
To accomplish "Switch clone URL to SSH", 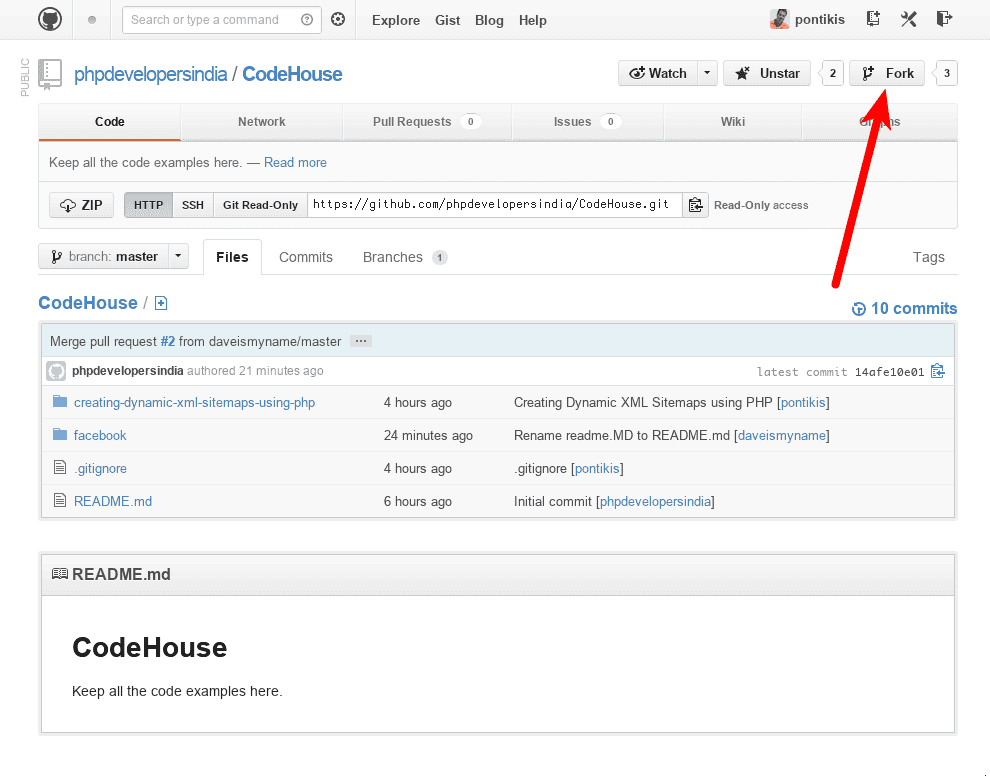I will click(x=193, y=205).
